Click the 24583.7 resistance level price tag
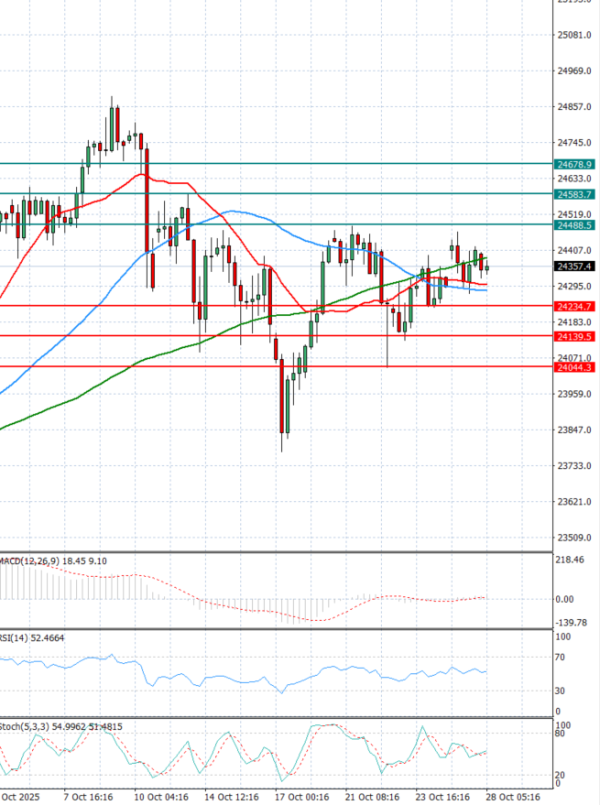The height and width of the screenshot is (805, 600). pyautogui.click(x=575, y=194)
